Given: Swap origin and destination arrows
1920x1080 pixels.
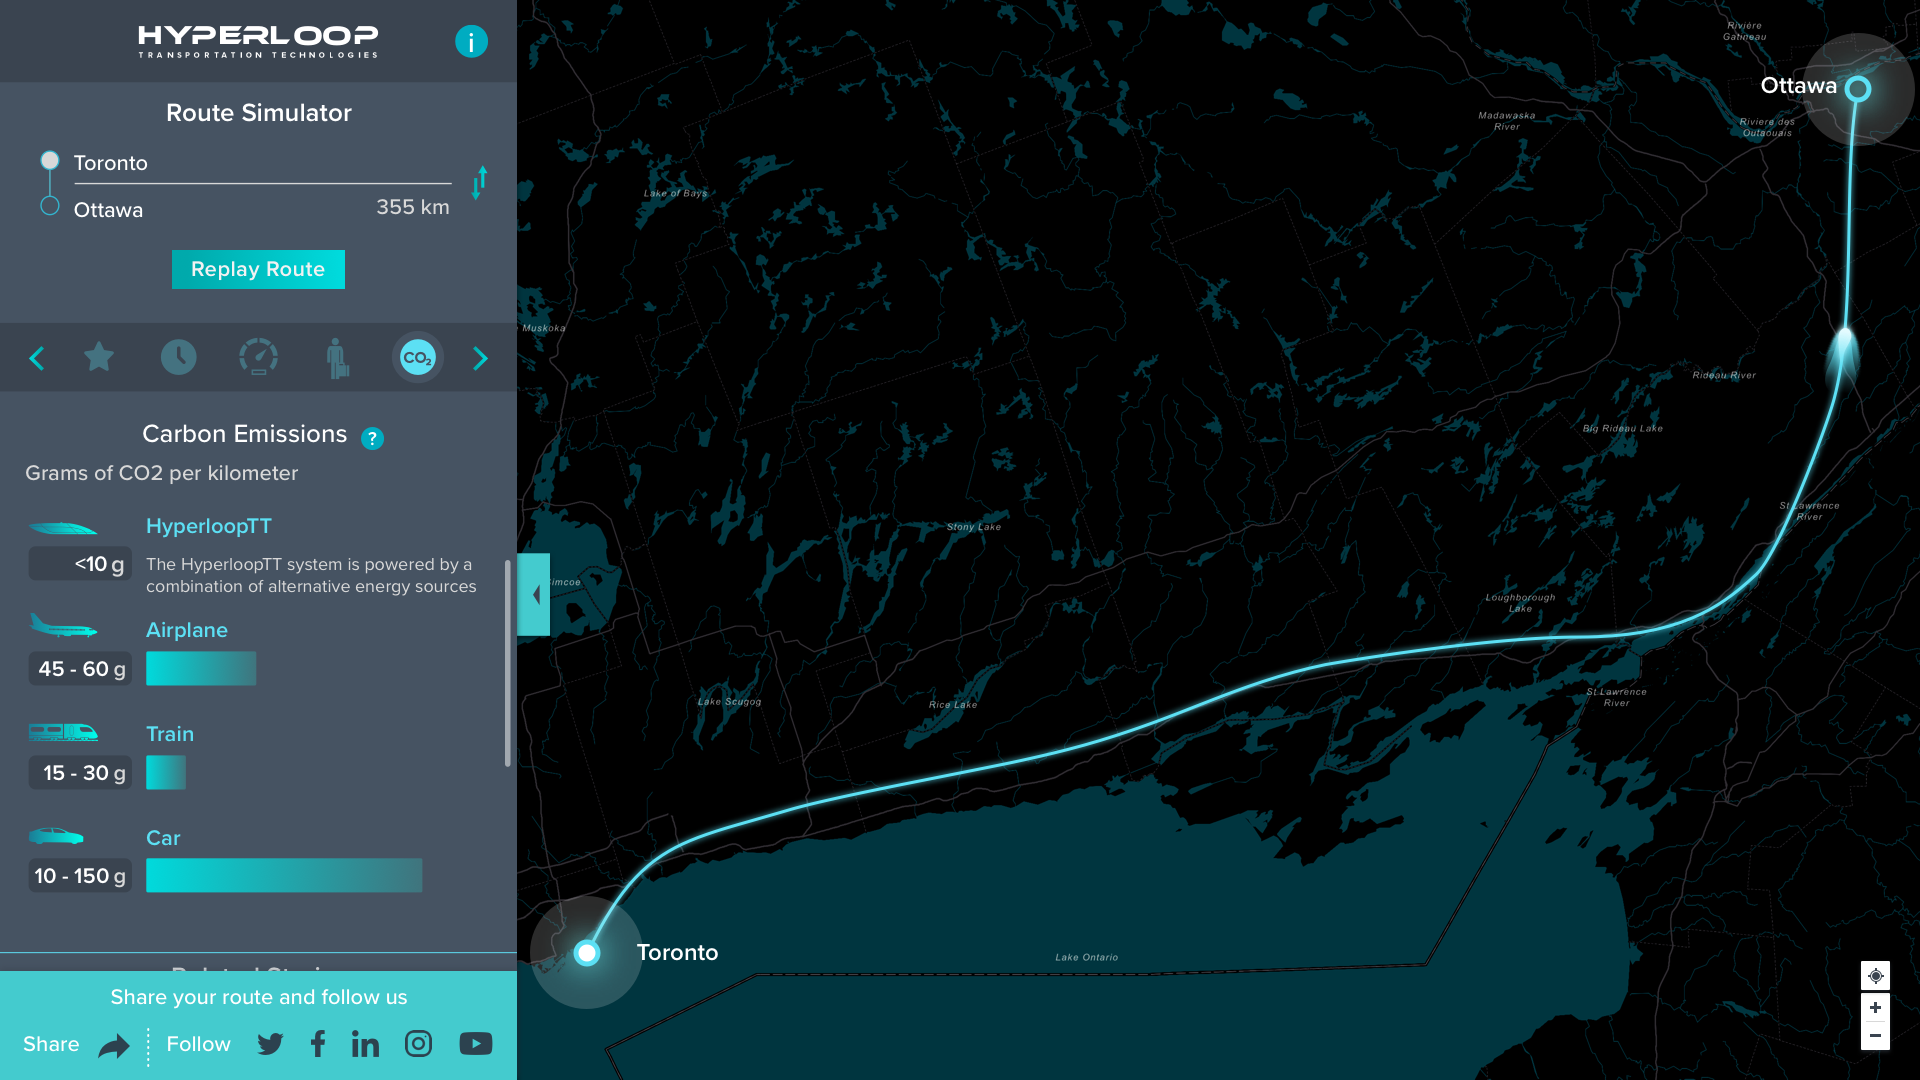Looking at the screenshot, I should (x=480, y=183).
